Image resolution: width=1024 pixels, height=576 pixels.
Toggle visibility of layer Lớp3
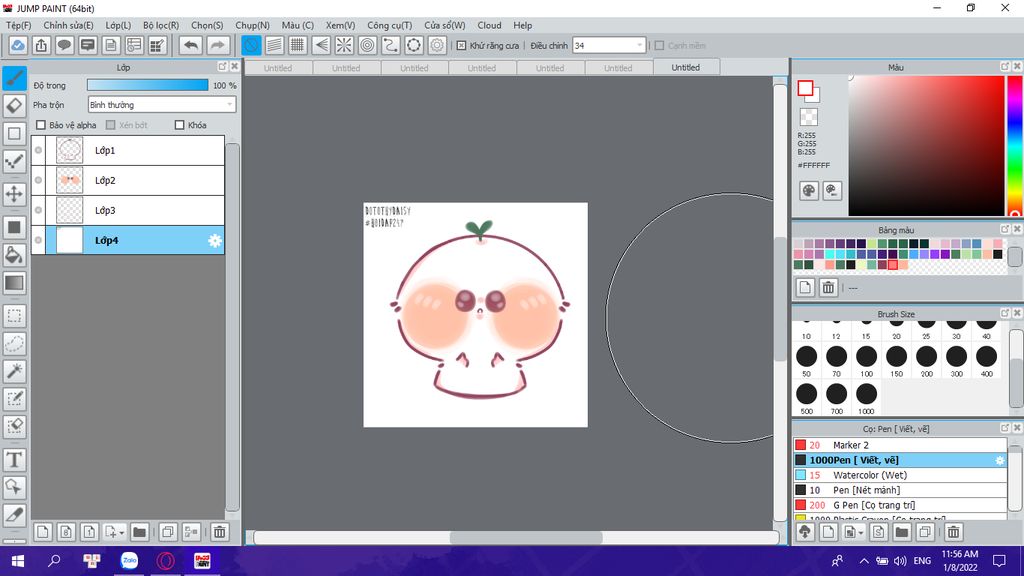(39, 210)
